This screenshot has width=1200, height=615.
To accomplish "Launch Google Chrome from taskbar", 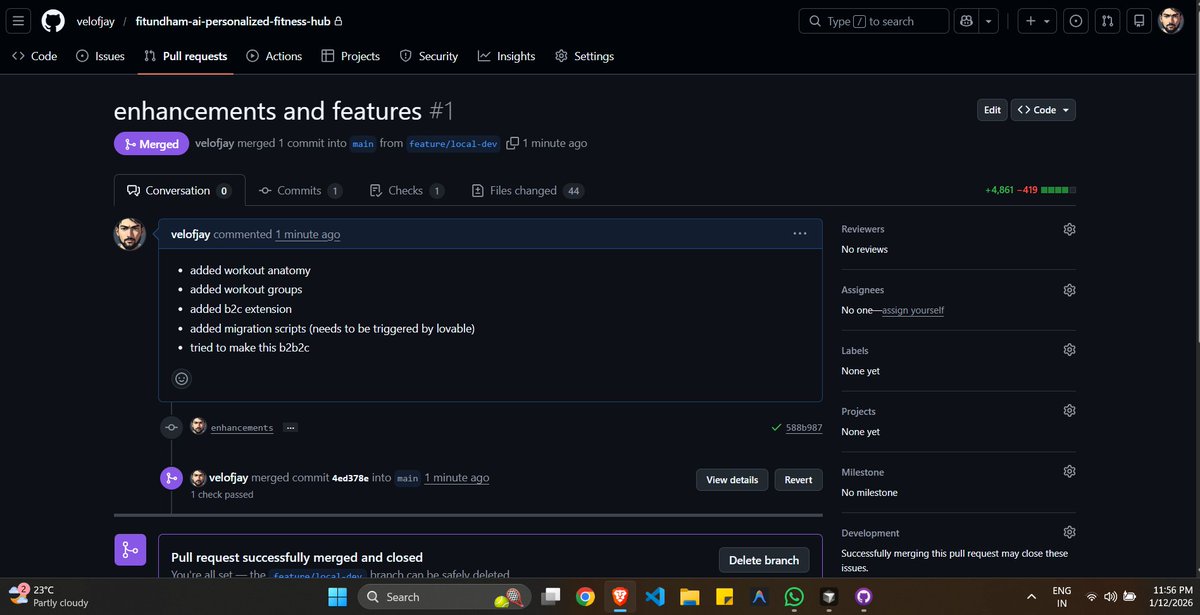I will [x=586, y=597].
